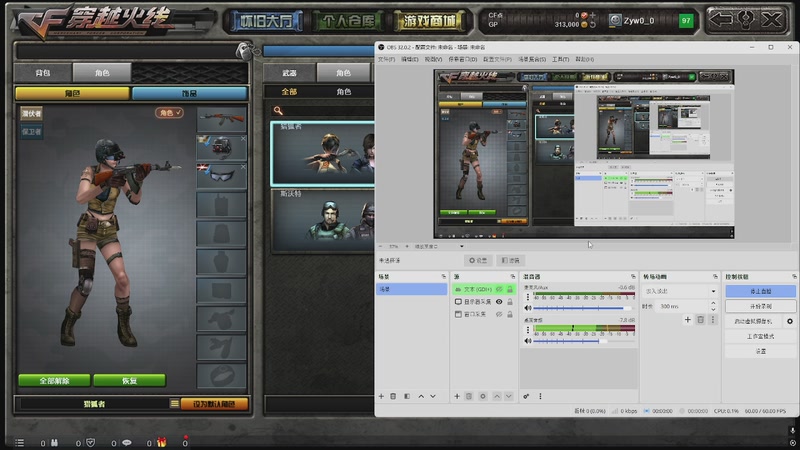Screen dimensions: 800x450
Task: Toggle visibility of window capture source
Action: 499,314
